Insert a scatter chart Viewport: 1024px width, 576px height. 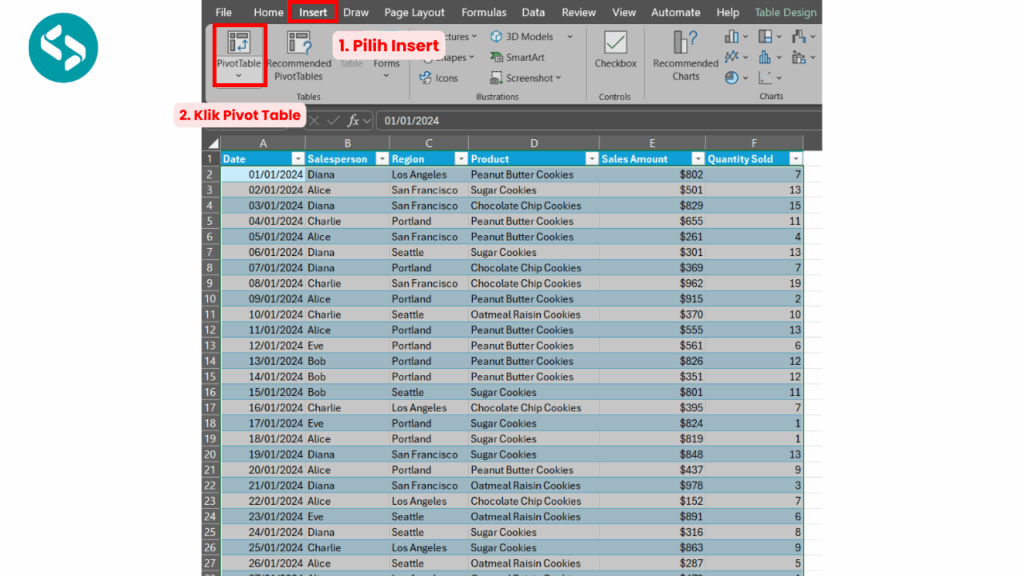tap(763, 78)
